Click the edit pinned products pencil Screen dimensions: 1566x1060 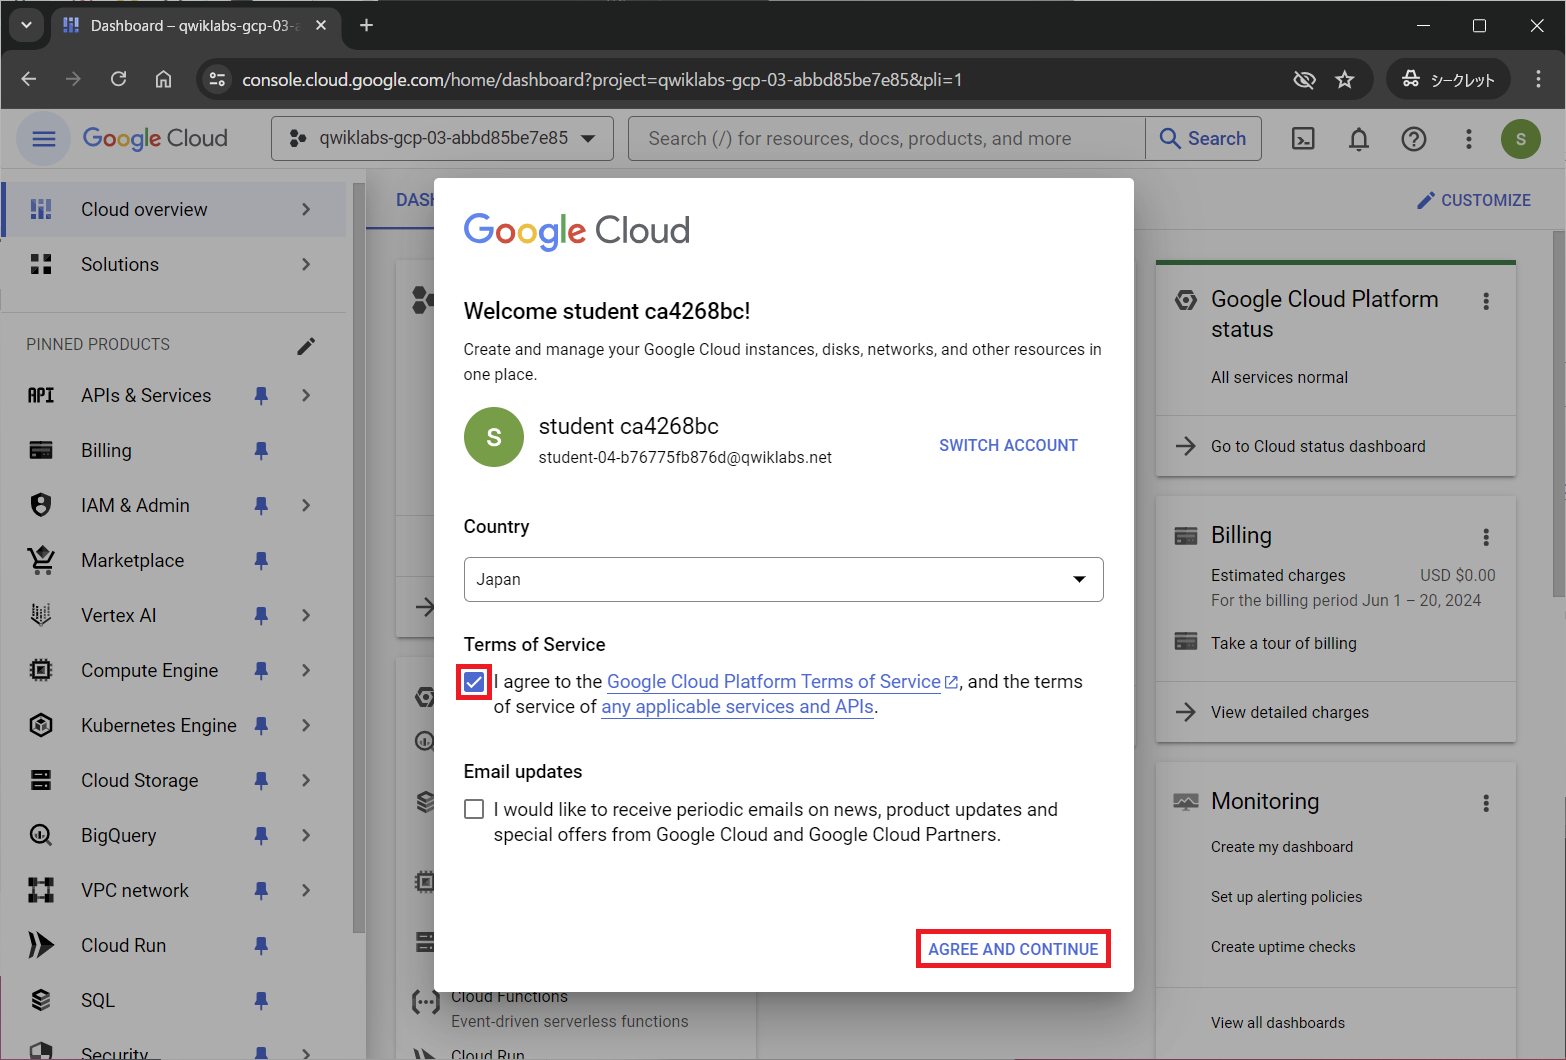coord(306,346)
